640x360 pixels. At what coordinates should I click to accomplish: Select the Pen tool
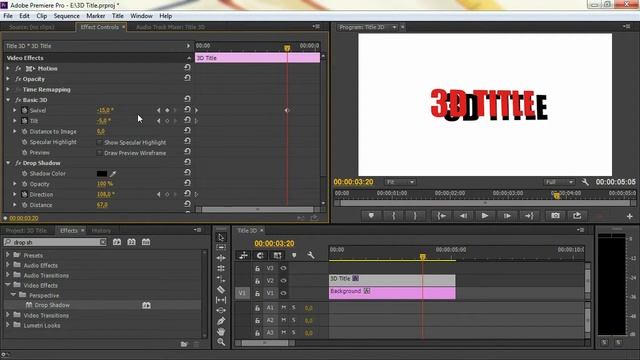[x=221, y=321]
